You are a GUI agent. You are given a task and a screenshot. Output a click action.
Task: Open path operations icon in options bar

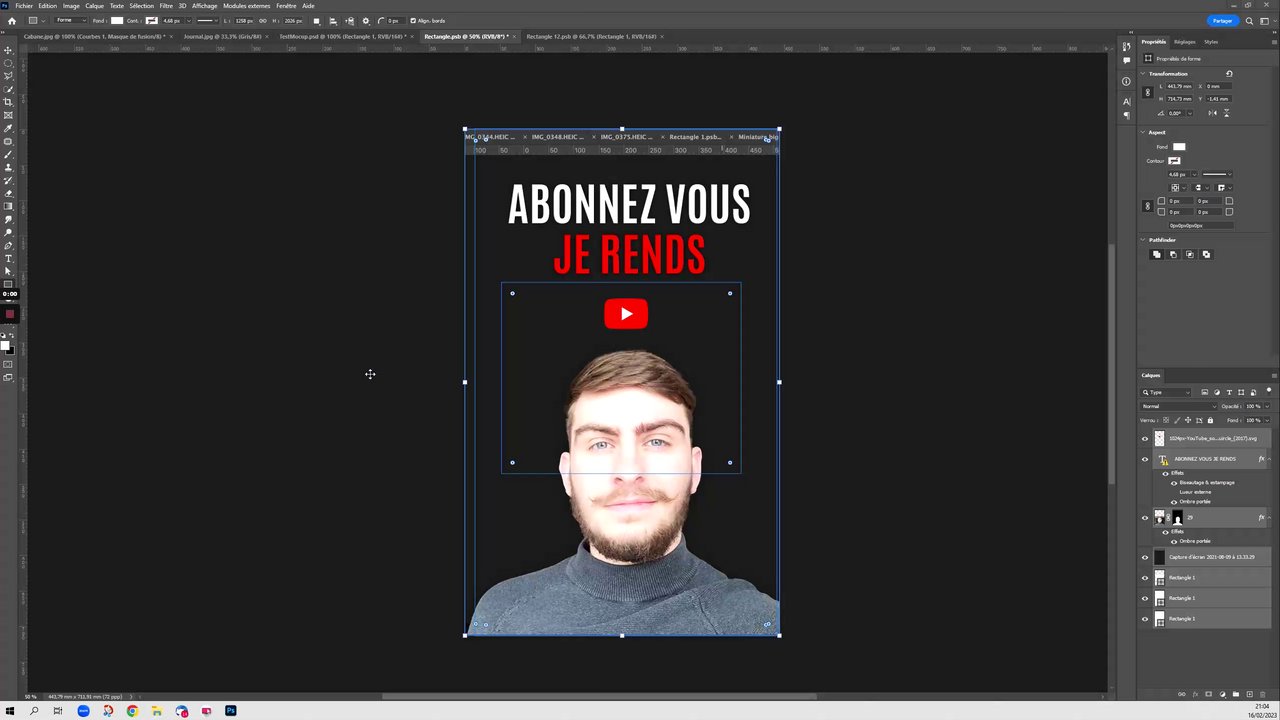(x=316, y=21)
